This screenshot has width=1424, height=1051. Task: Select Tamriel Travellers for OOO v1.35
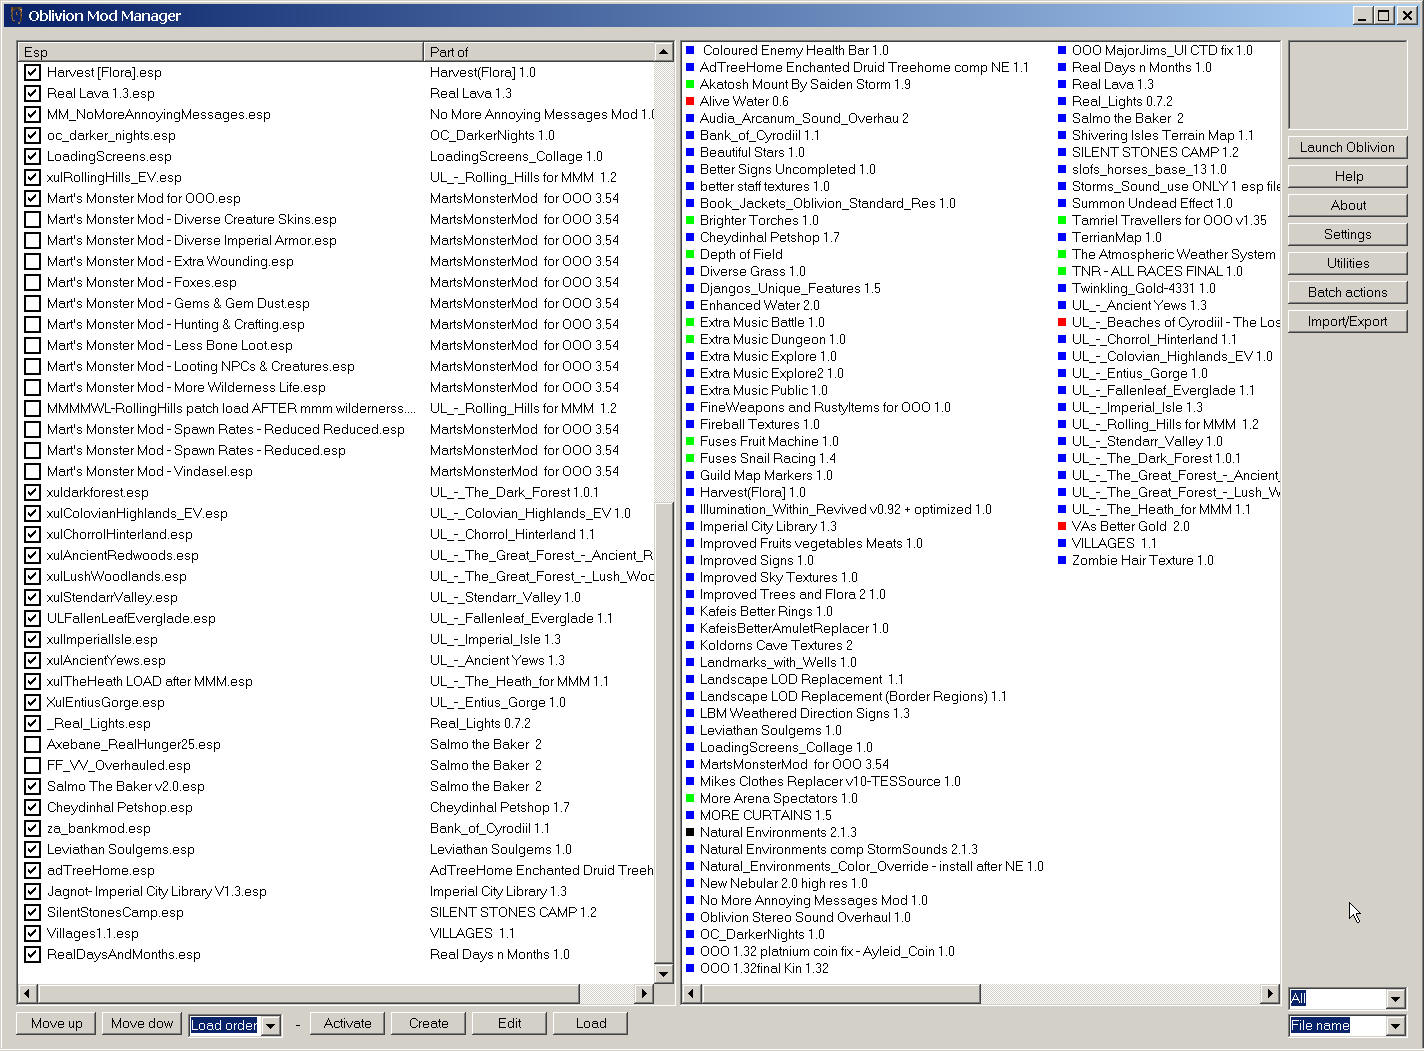click(x=1169, y=220)
